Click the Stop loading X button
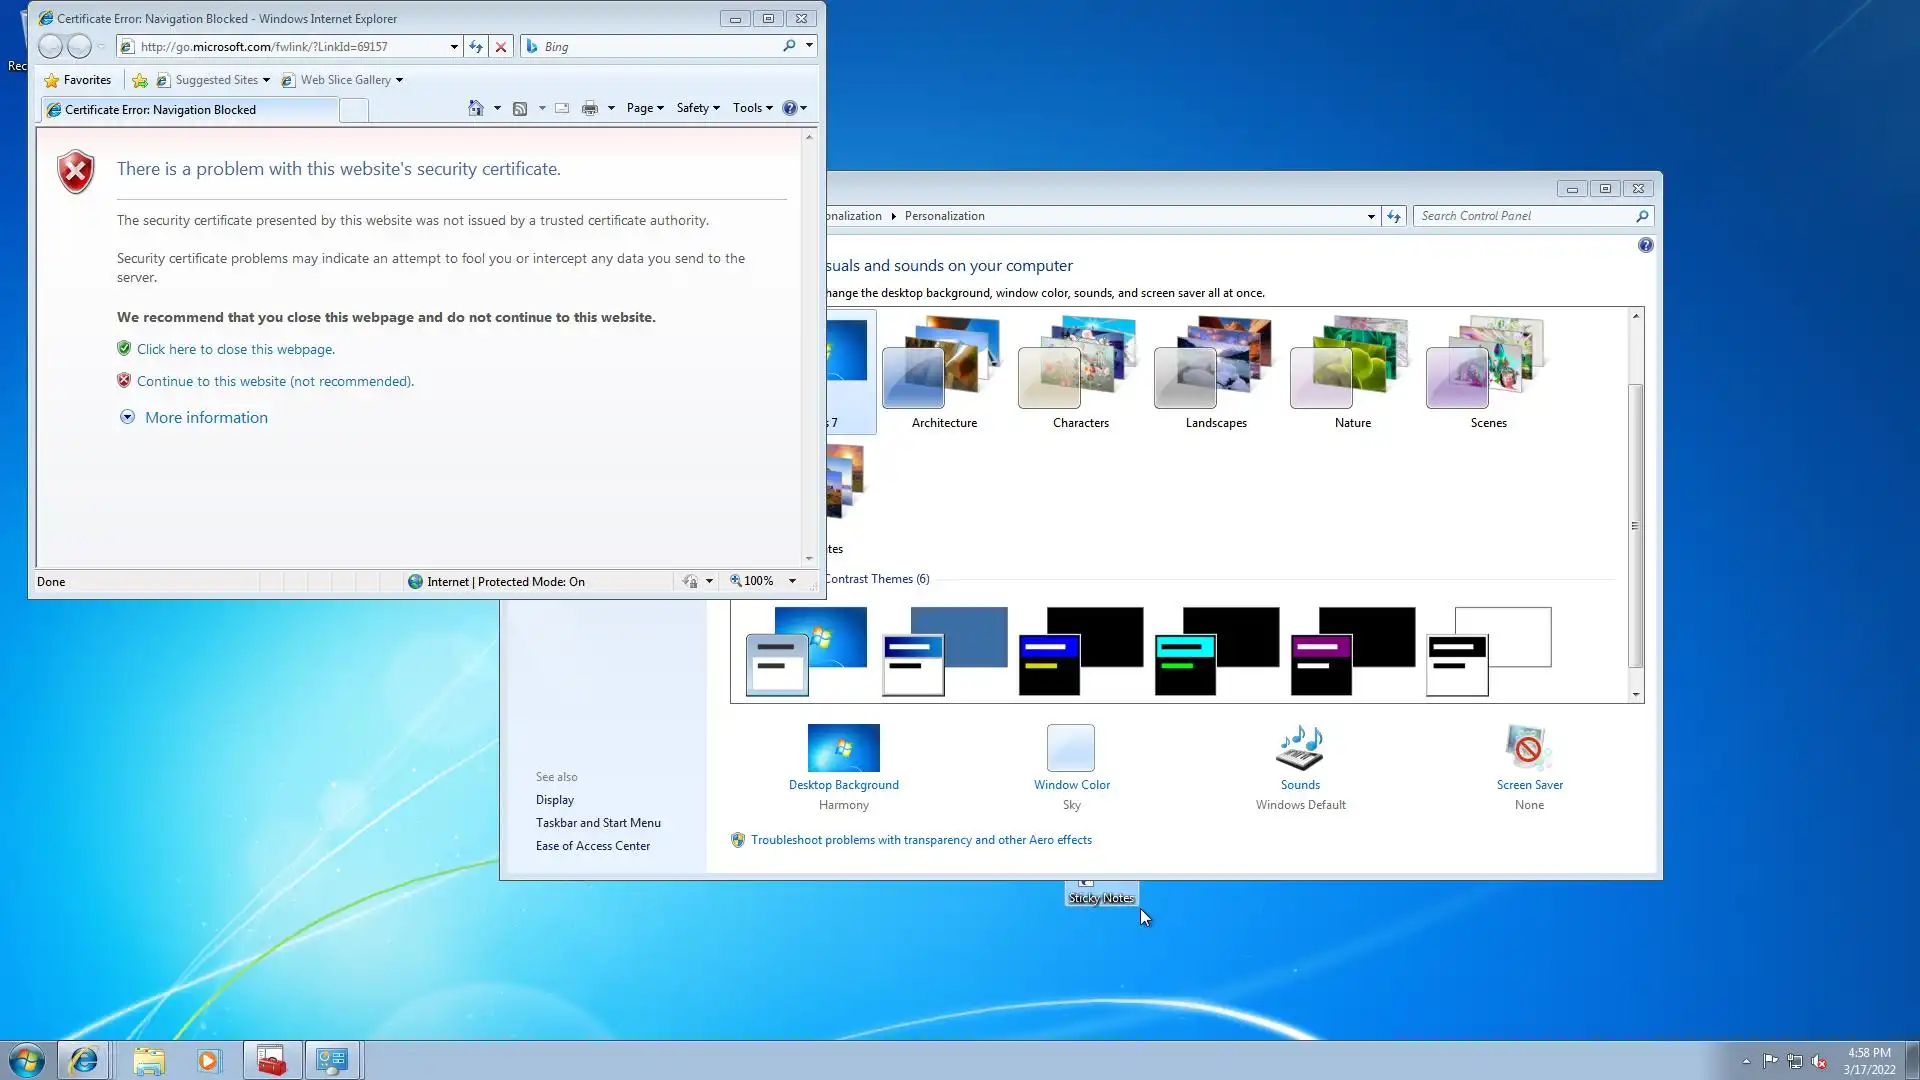This screenshot has height=1080, width=1920. coord(501,47)
